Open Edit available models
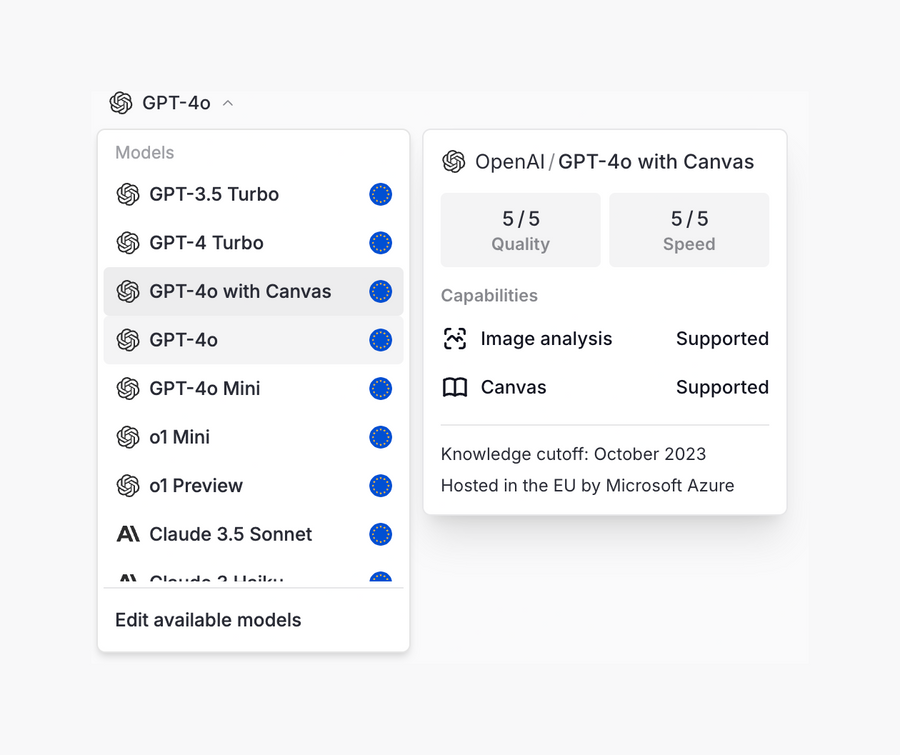 [207, 620]
